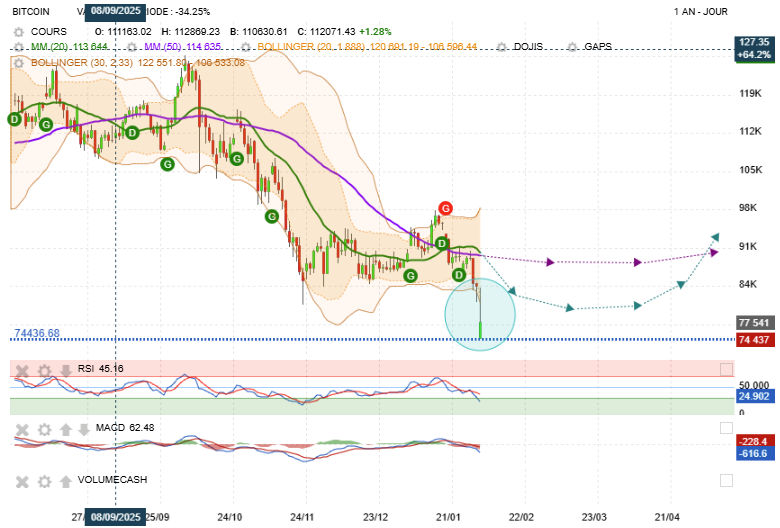Click the red 74 437 price label
The image size is (780, 528).
[x=753, y=340]
